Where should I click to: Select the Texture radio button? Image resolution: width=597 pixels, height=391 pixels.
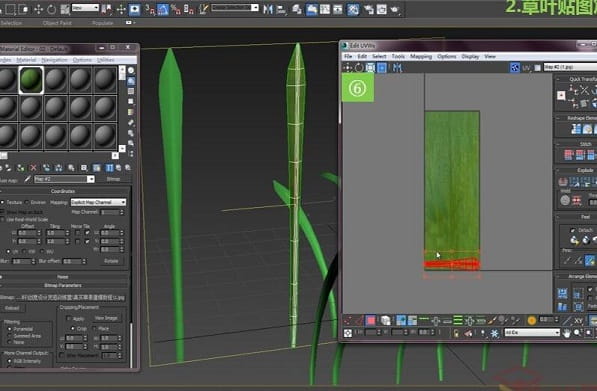[x=2, y=202]
